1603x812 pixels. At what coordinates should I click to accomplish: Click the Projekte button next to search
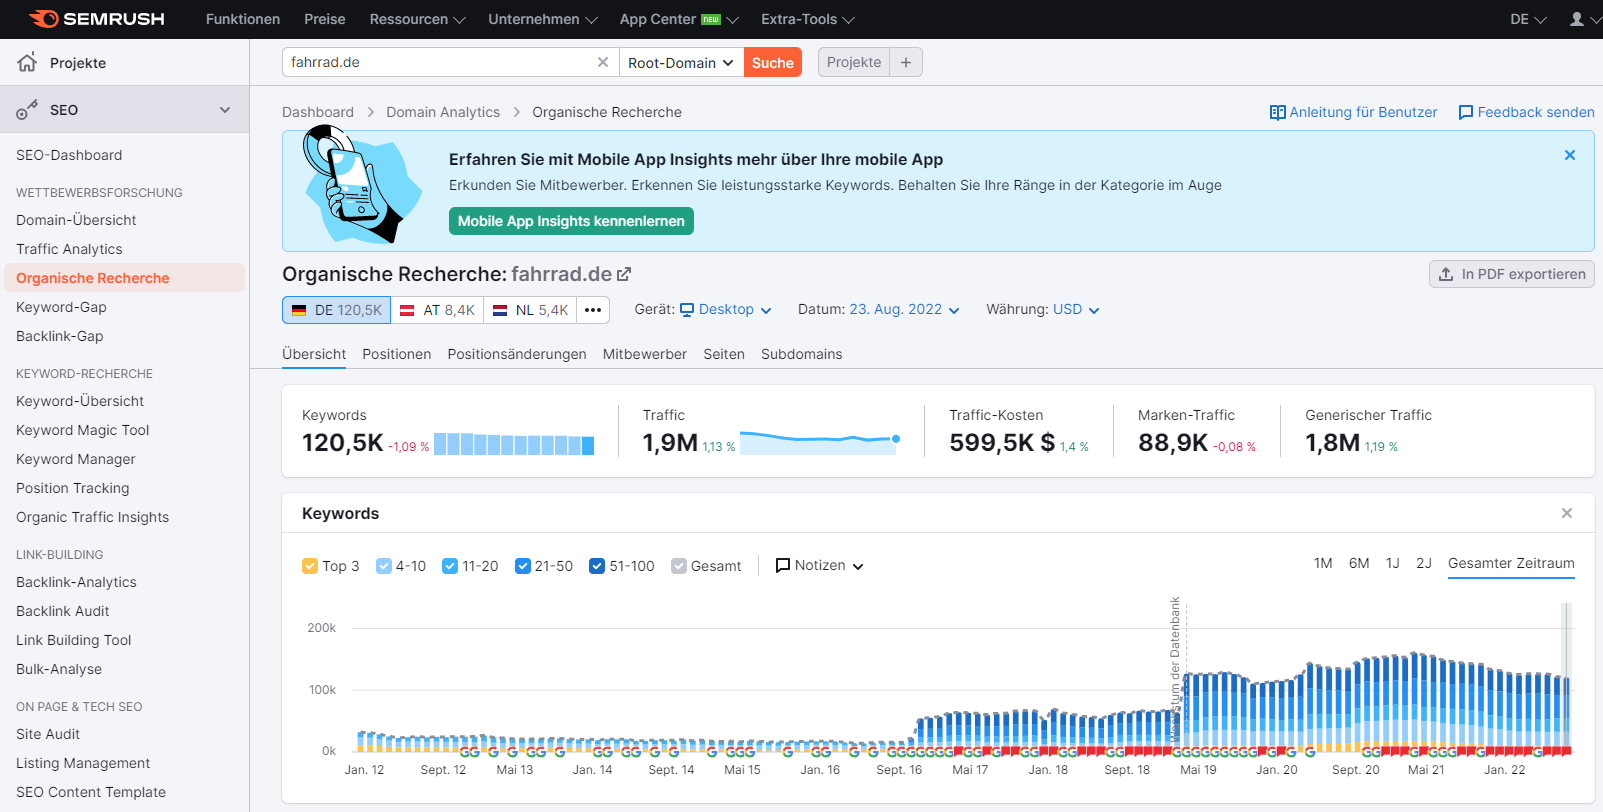coord(854,62)
